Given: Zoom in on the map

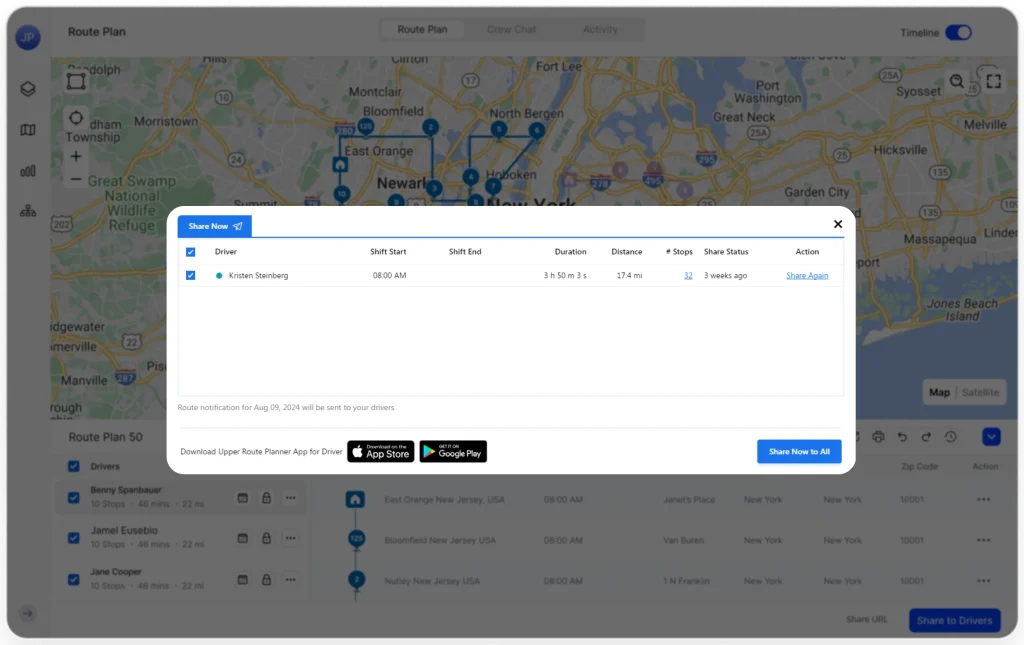Looking at the screenshot, I should pos(76,156).
